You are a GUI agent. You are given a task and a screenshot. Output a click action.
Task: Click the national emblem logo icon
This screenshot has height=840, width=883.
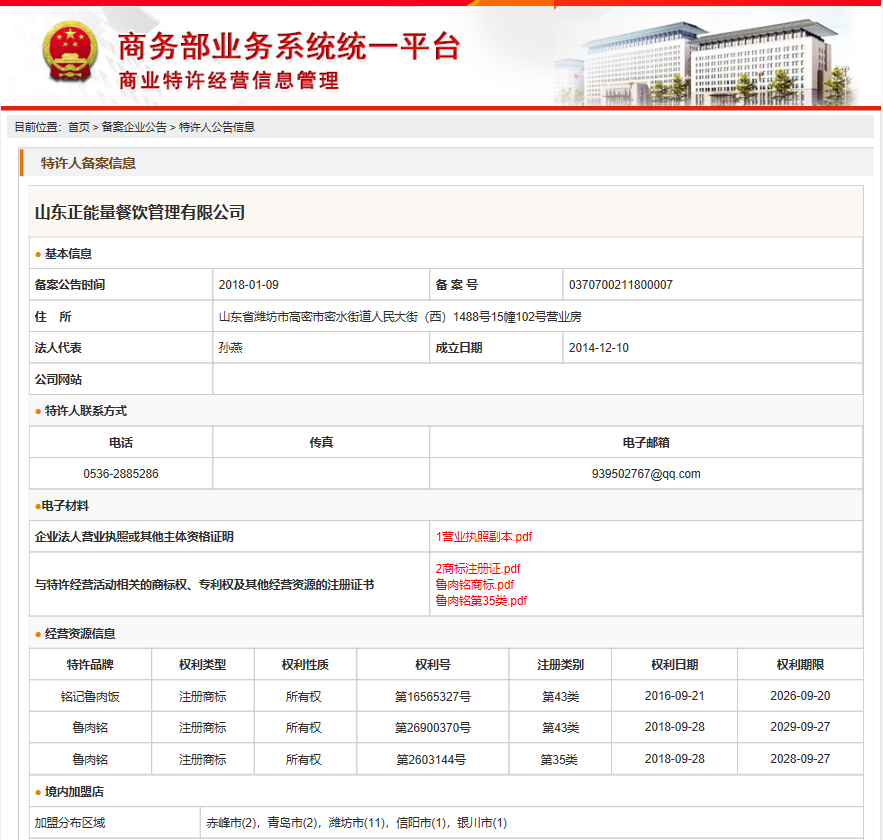[70, 52]
